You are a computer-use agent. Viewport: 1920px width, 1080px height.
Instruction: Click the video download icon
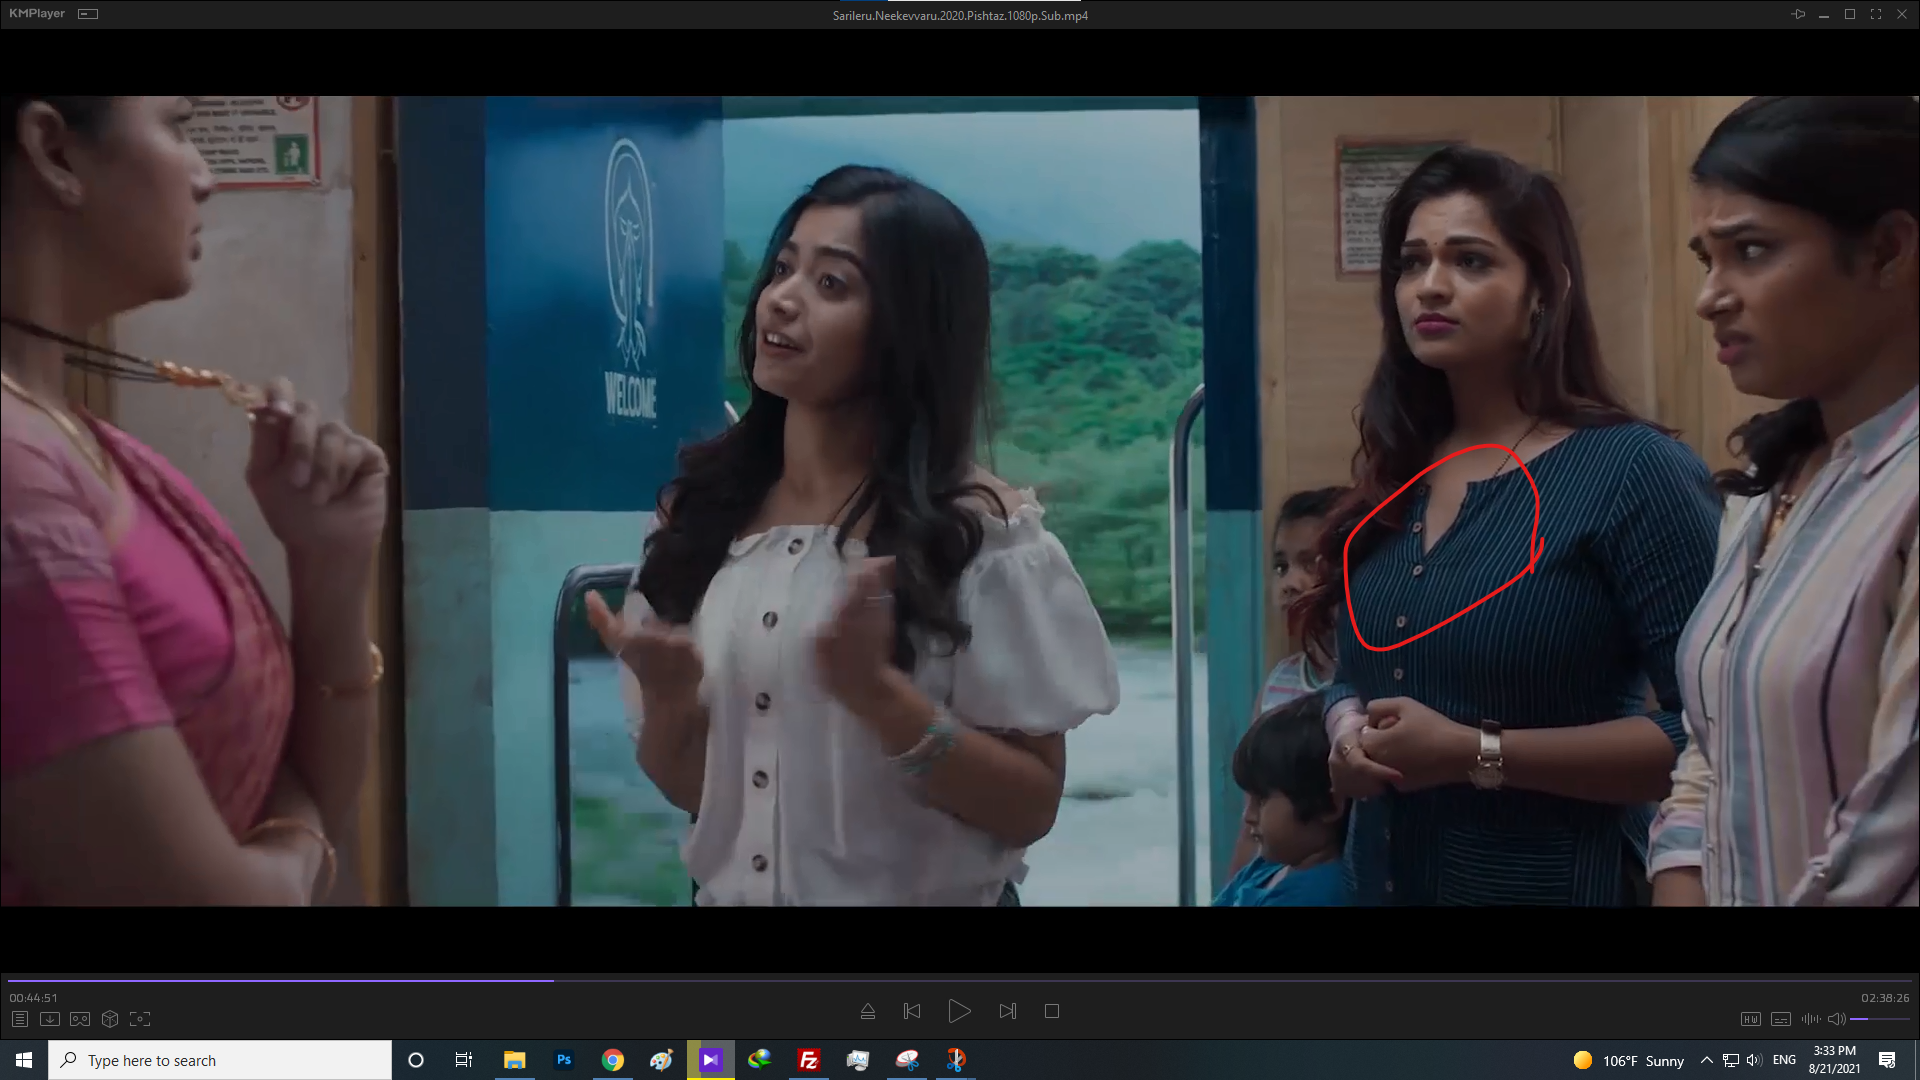[49, 1019]
